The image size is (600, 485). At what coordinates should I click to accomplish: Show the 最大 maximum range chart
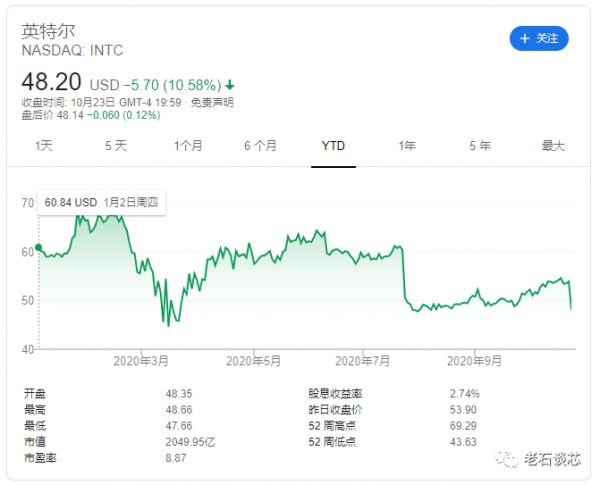(x=553, y=146)
